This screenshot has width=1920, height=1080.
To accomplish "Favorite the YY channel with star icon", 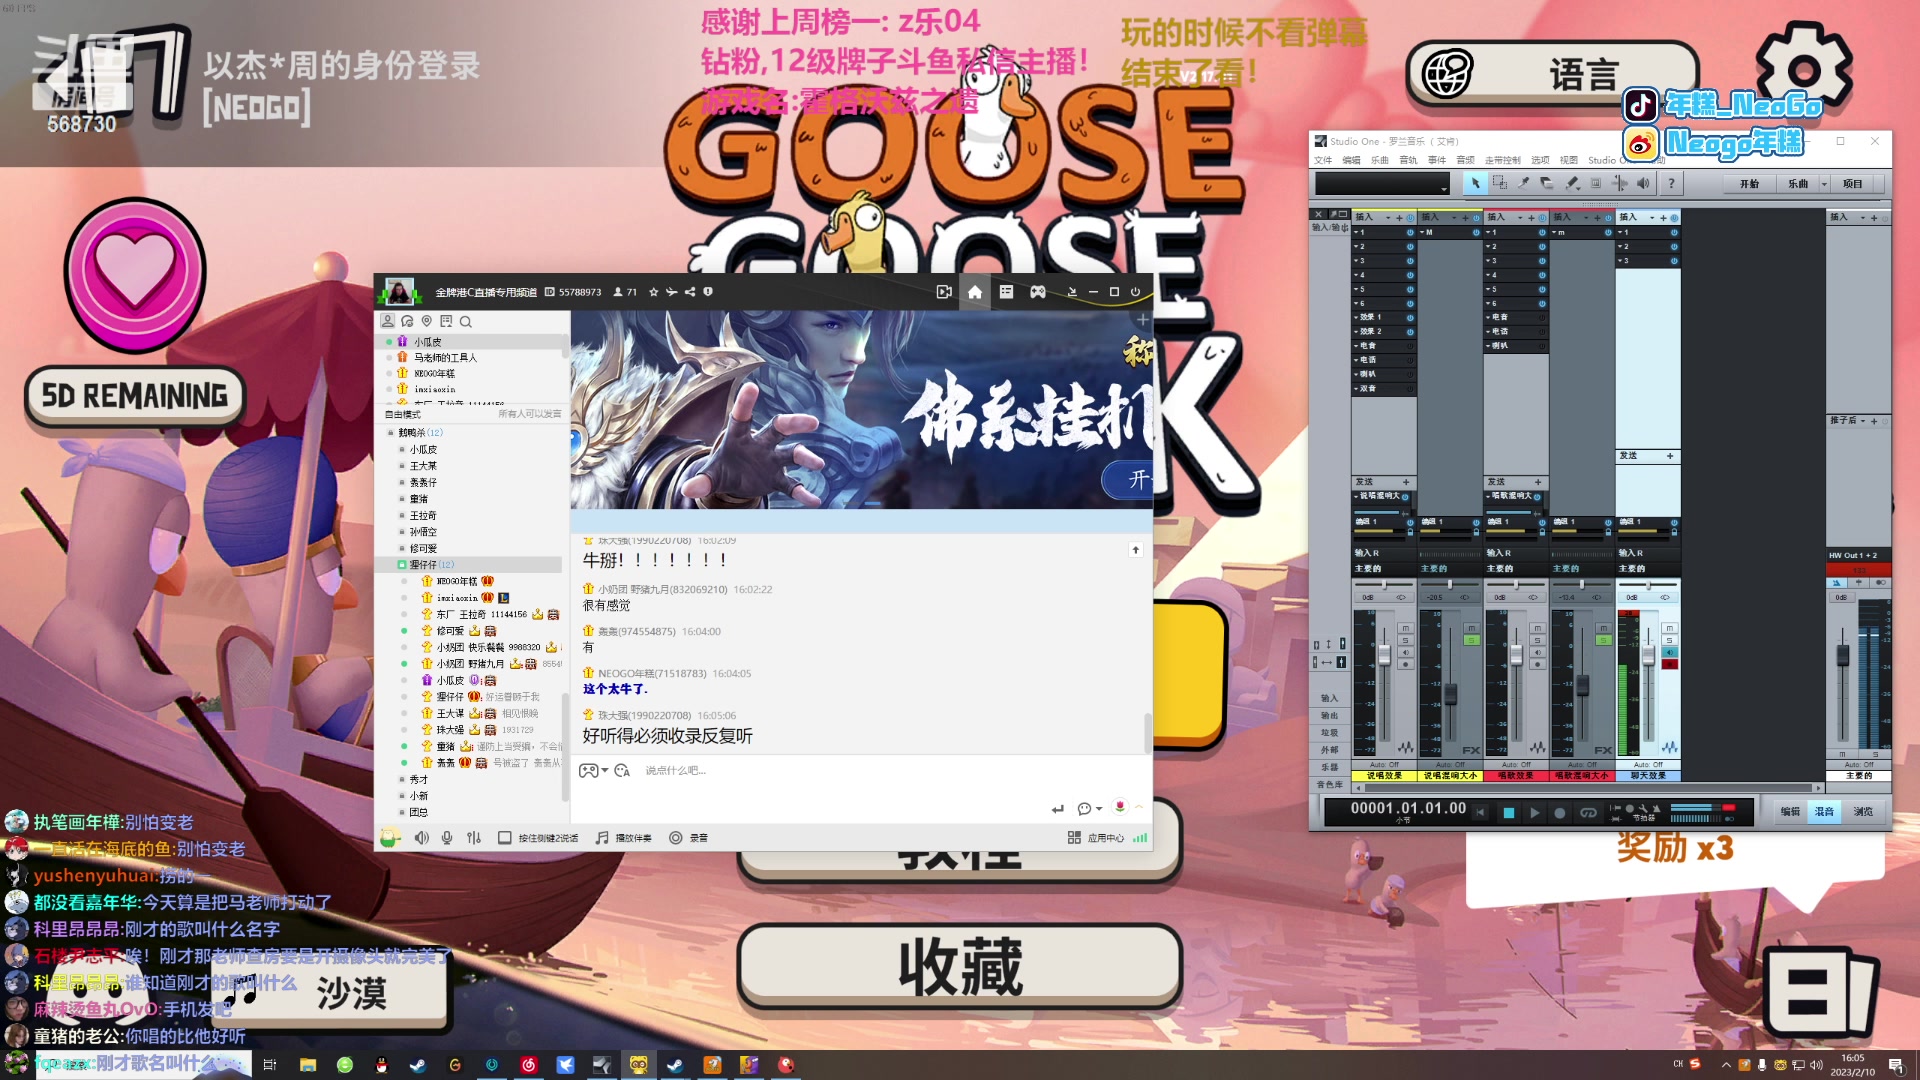I will (653, 292).
